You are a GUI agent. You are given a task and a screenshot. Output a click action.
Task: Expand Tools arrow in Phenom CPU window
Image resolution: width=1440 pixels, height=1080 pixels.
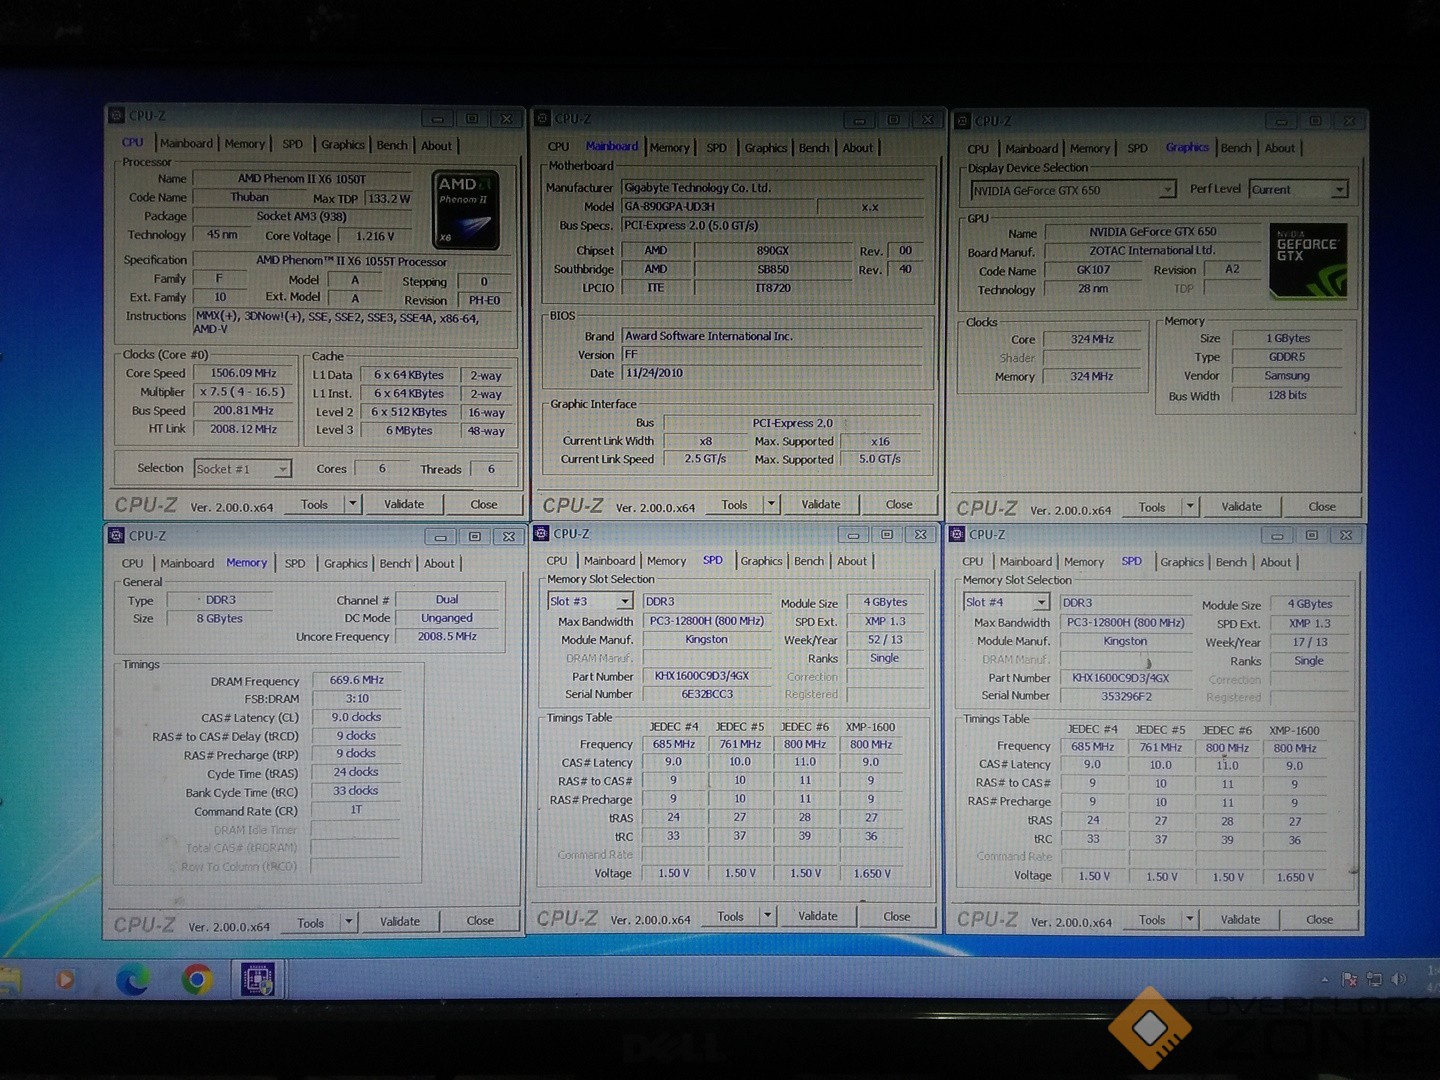[352, 504]
